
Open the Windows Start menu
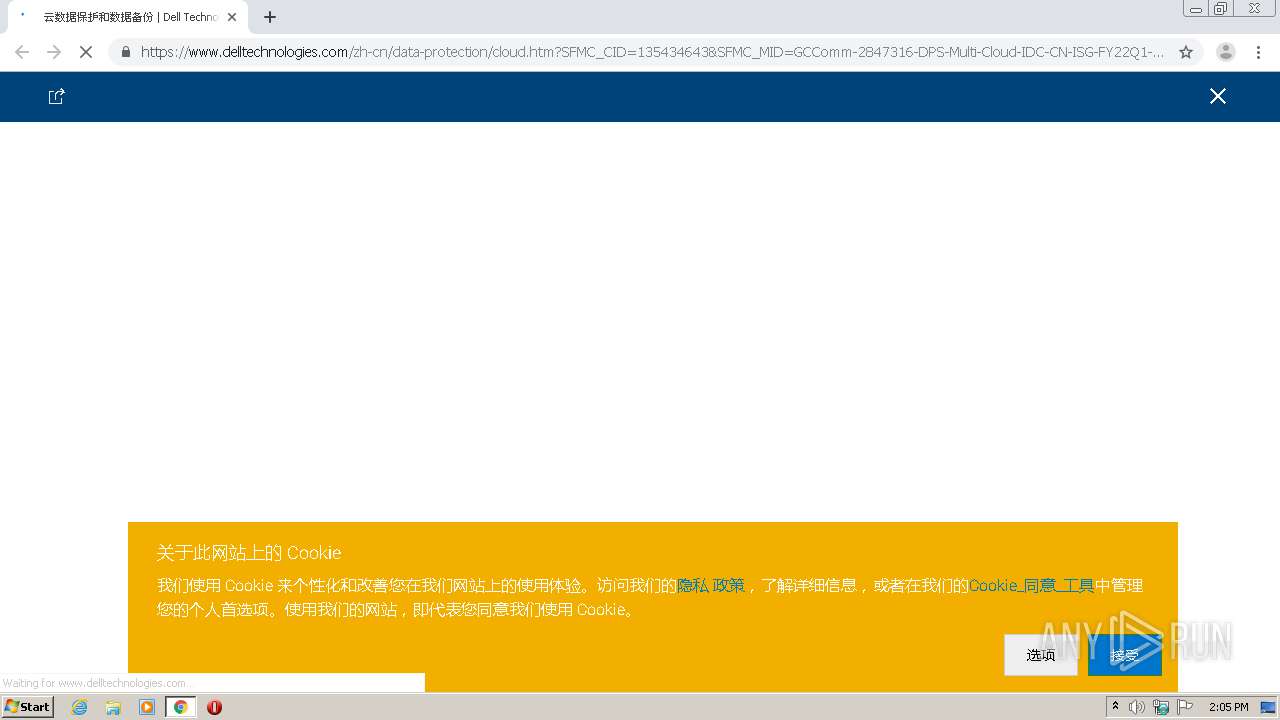click(x=27, y=707)
